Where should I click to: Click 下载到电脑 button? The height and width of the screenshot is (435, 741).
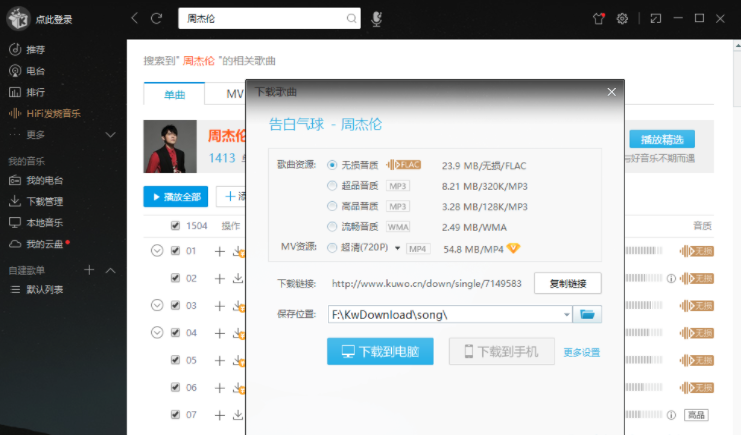380,351
